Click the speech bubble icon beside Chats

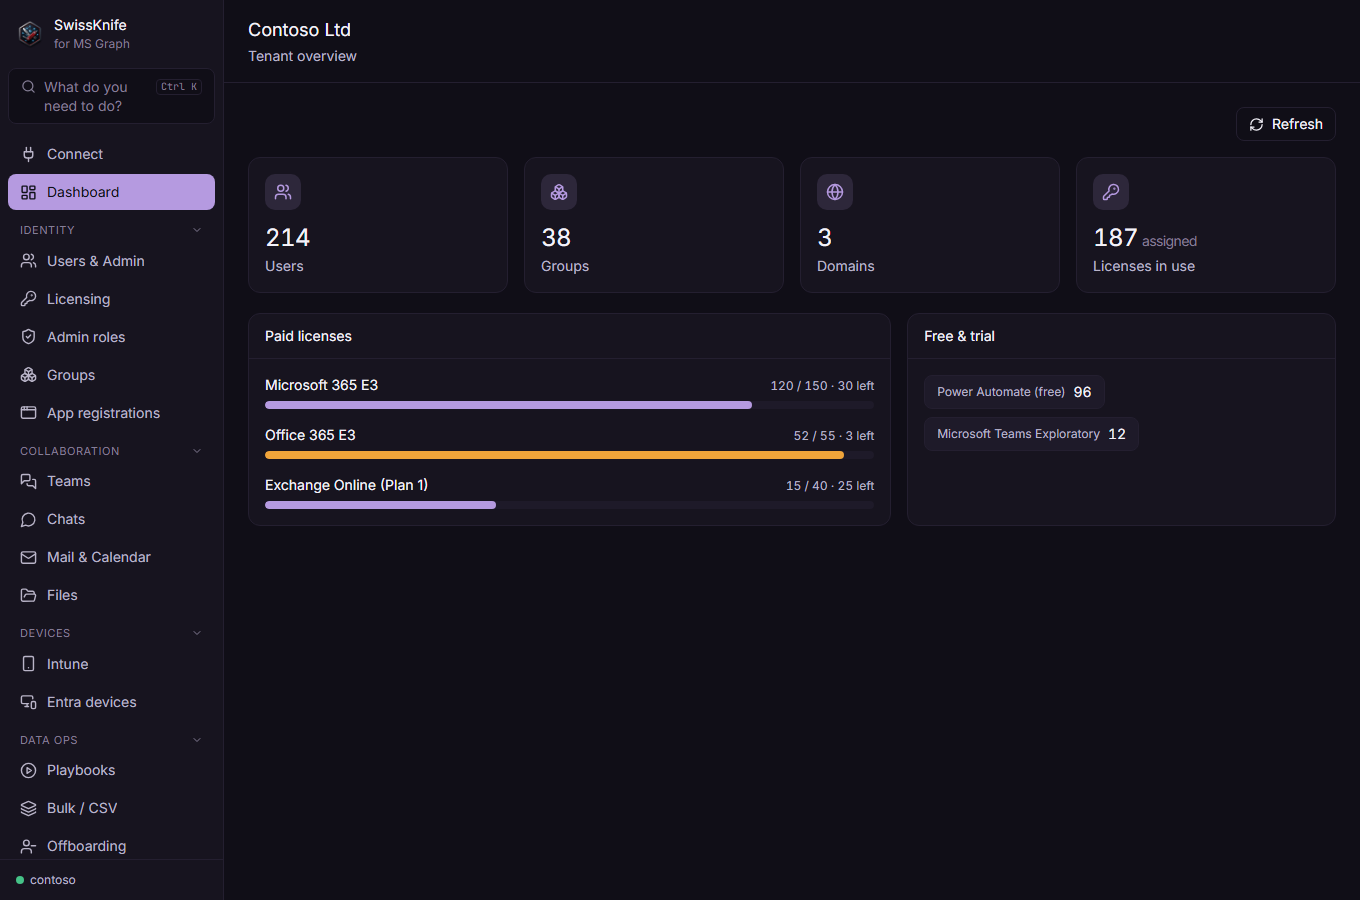coord(28,519)
